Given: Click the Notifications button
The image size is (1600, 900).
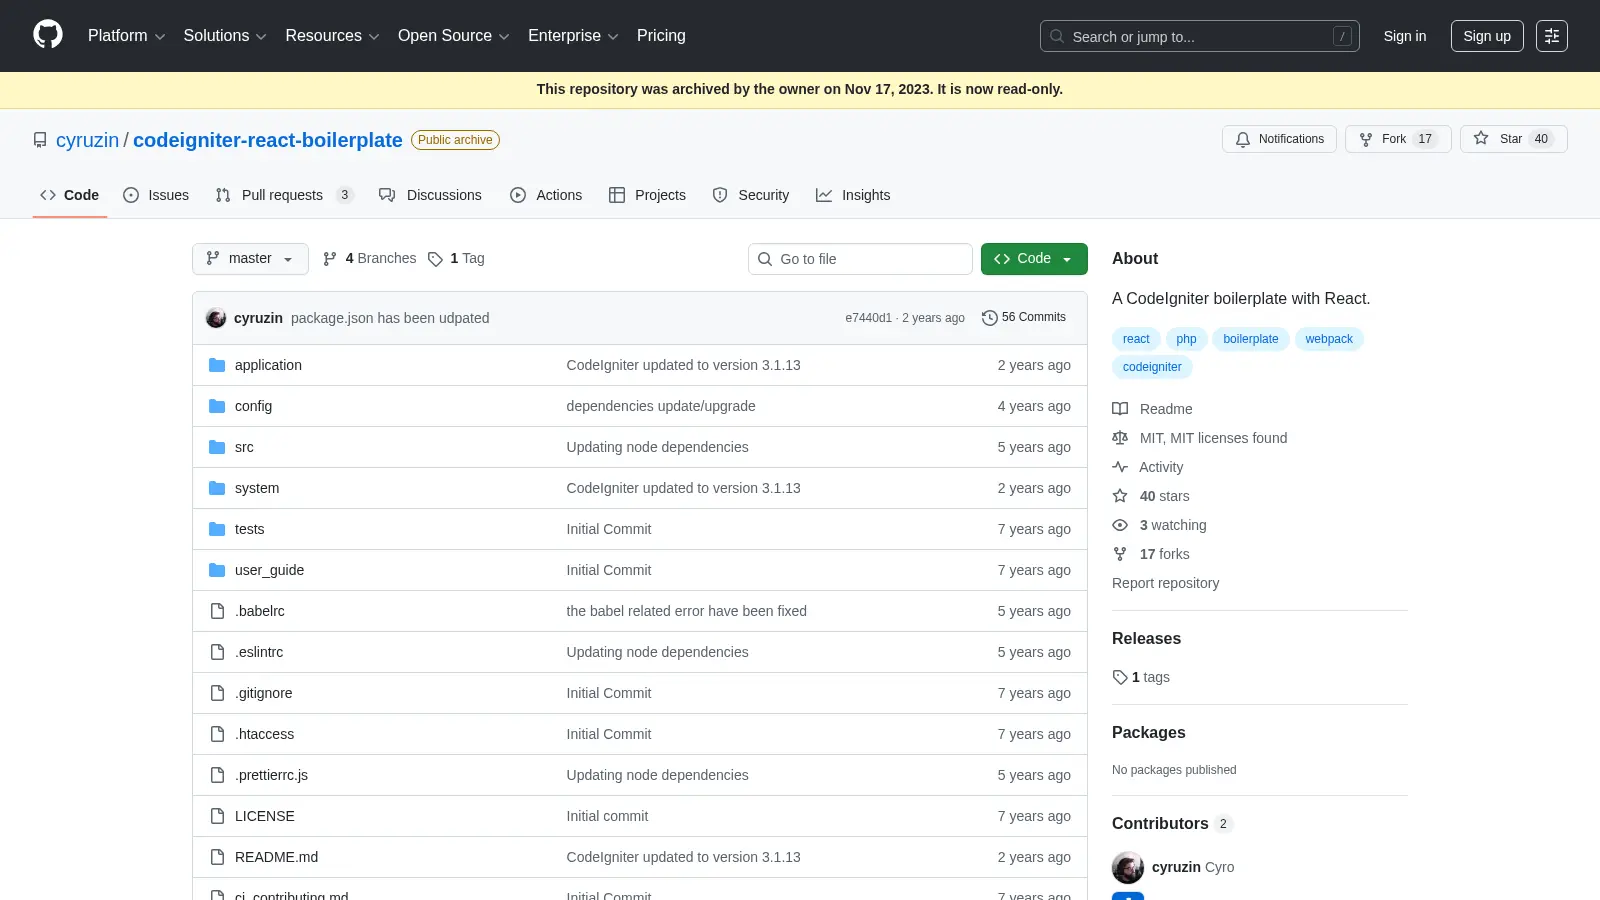Looking at the screenshot, I should (x=1279, y=139).
